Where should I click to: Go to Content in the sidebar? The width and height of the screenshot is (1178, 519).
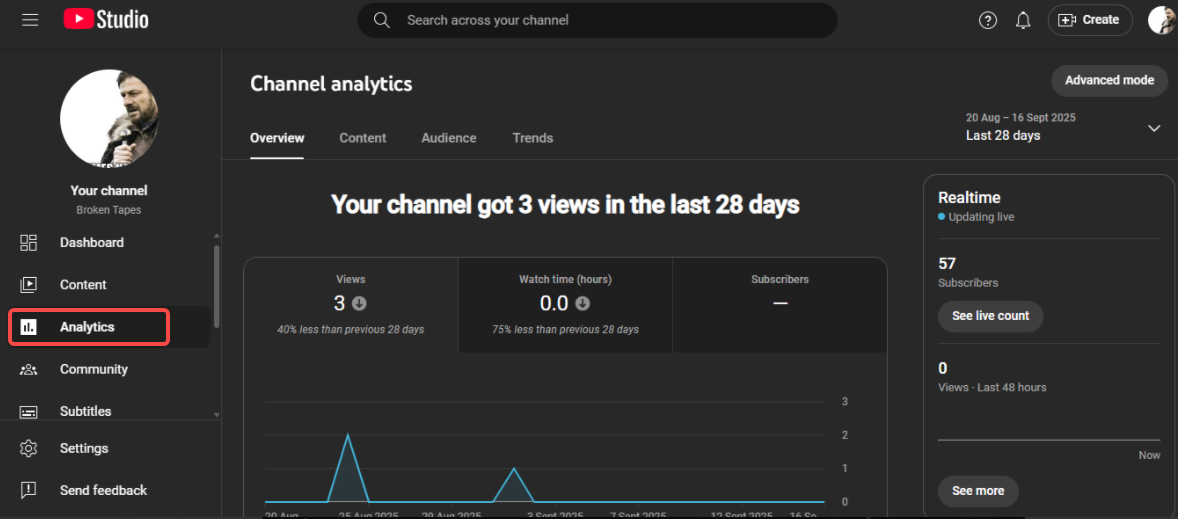click(x=82, y=285)
